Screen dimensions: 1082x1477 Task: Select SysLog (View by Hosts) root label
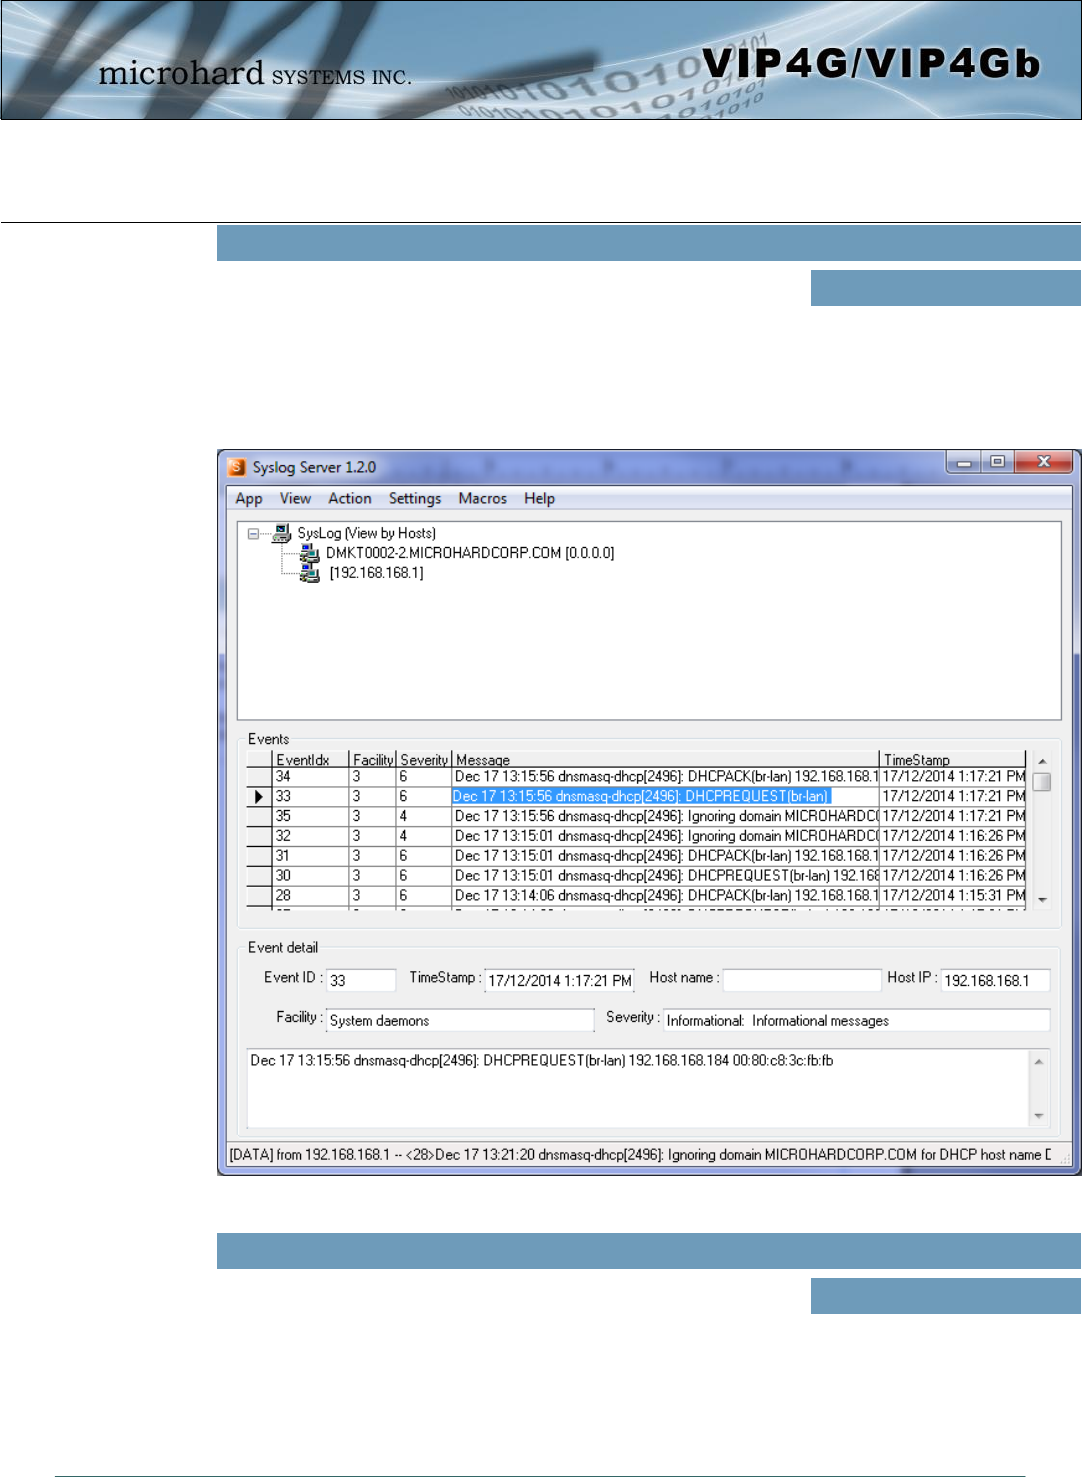(x=366, y=533)
